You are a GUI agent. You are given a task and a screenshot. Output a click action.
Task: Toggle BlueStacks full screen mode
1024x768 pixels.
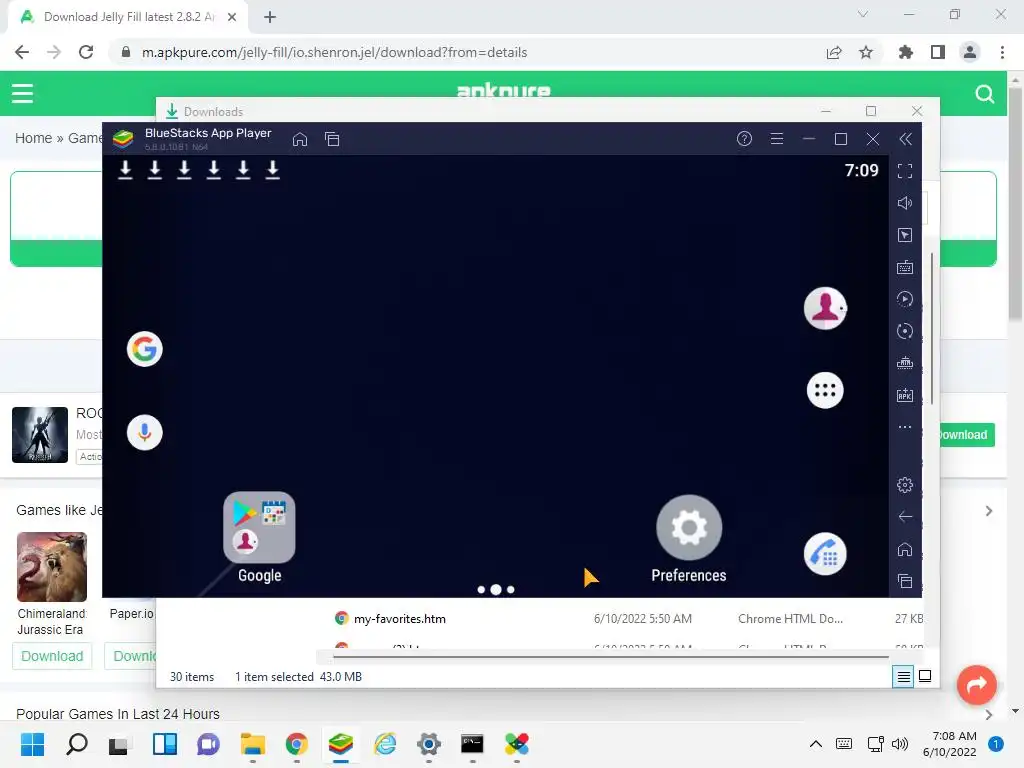904,171
